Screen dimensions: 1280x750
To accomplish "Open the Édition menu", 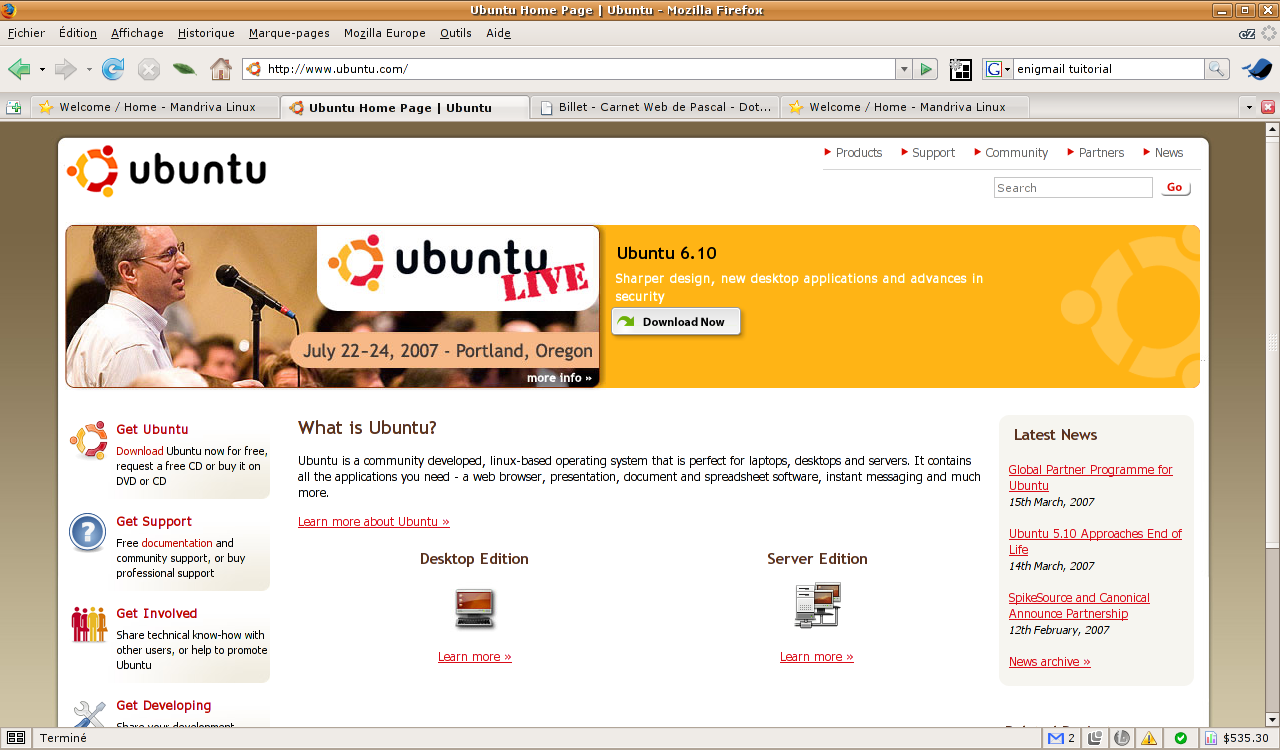I will coord(78,33).
